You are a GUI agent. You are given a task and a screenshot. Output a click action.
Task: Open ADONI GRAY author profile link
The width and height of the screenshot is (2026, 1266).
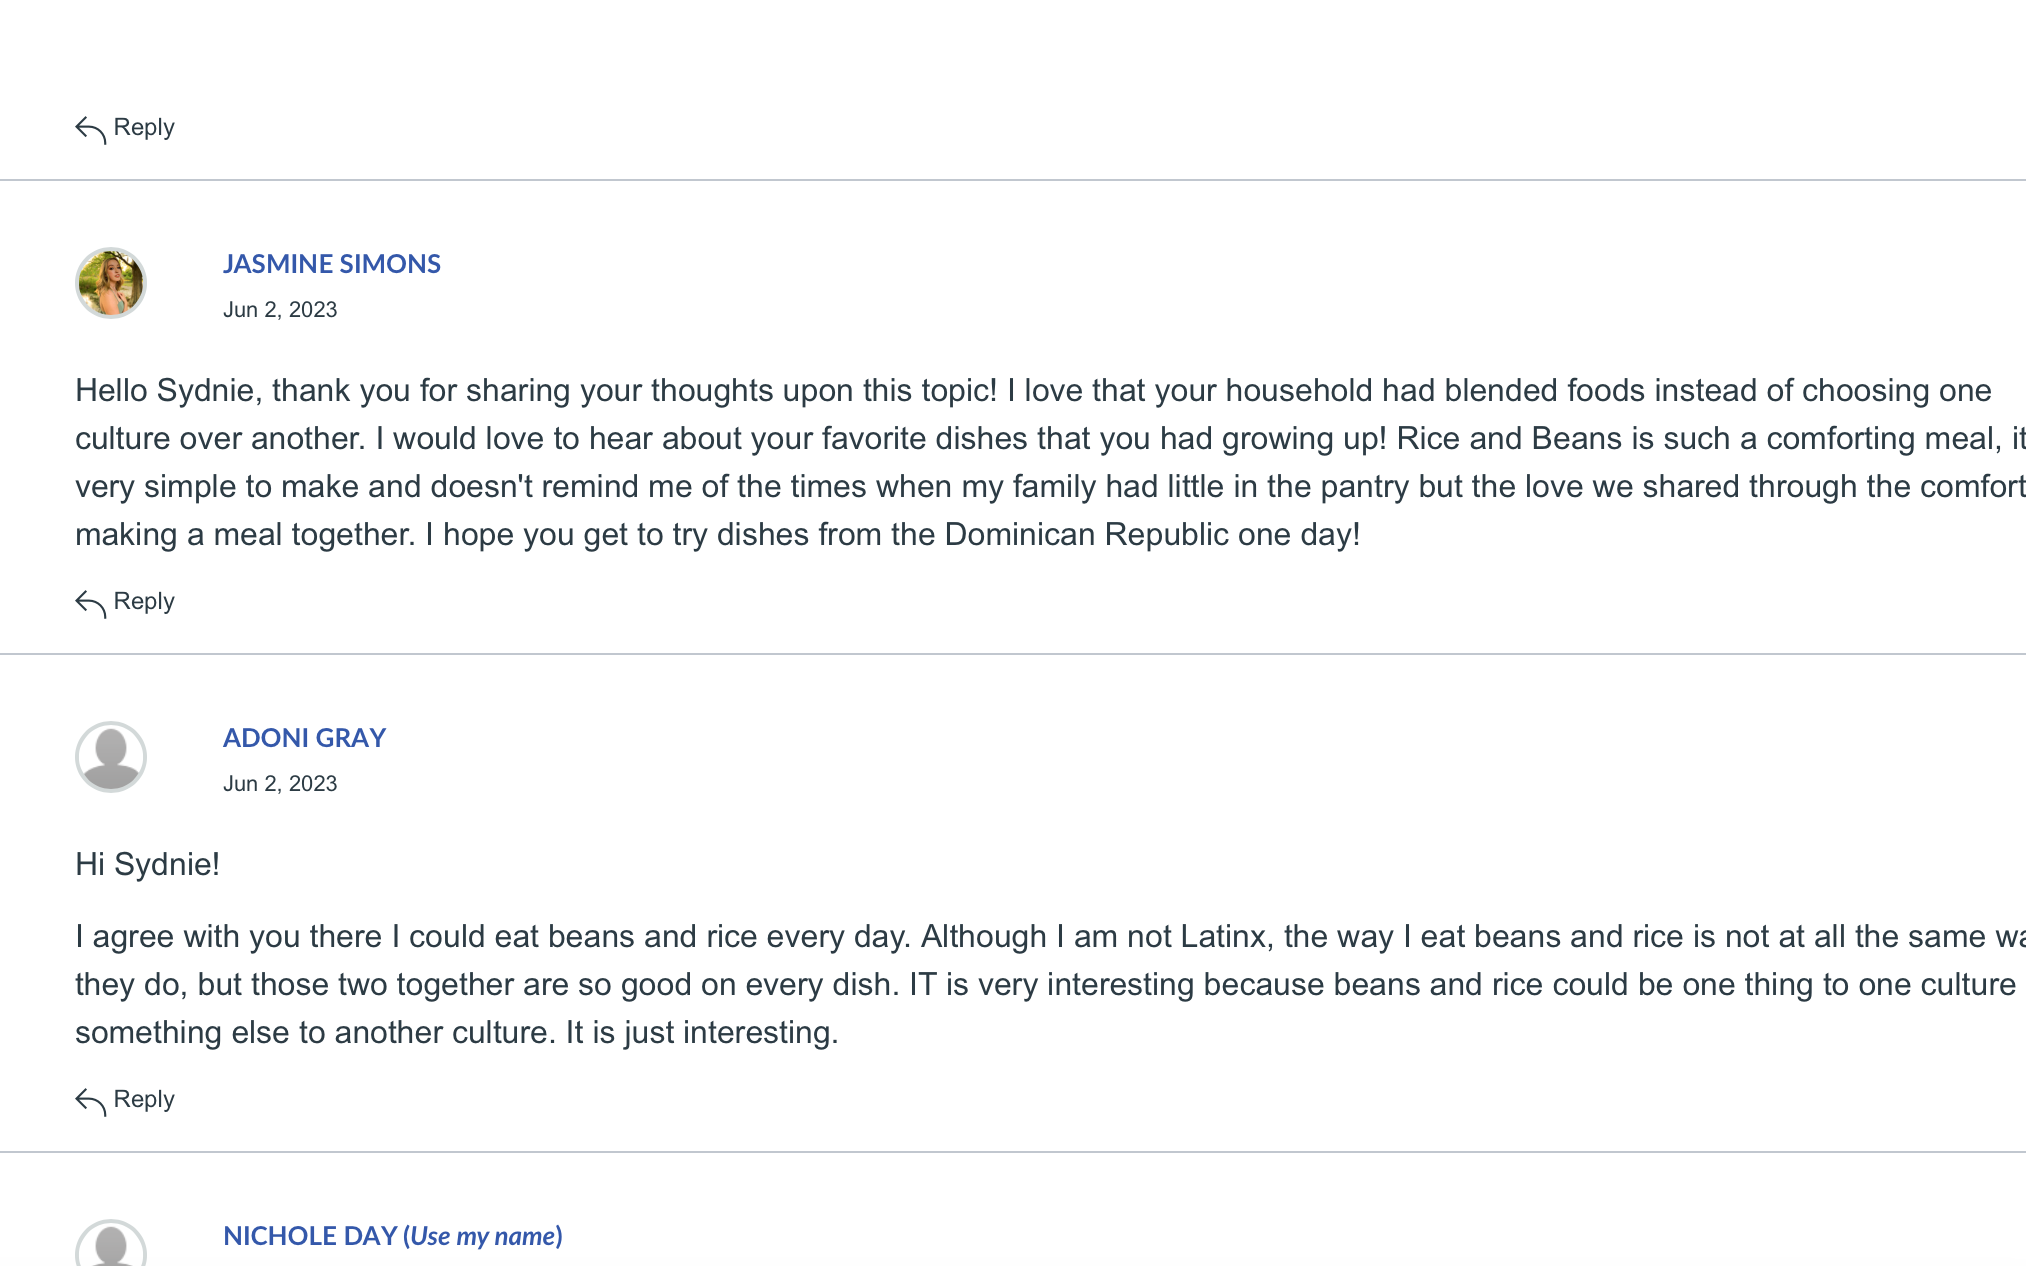click(304, 738)
